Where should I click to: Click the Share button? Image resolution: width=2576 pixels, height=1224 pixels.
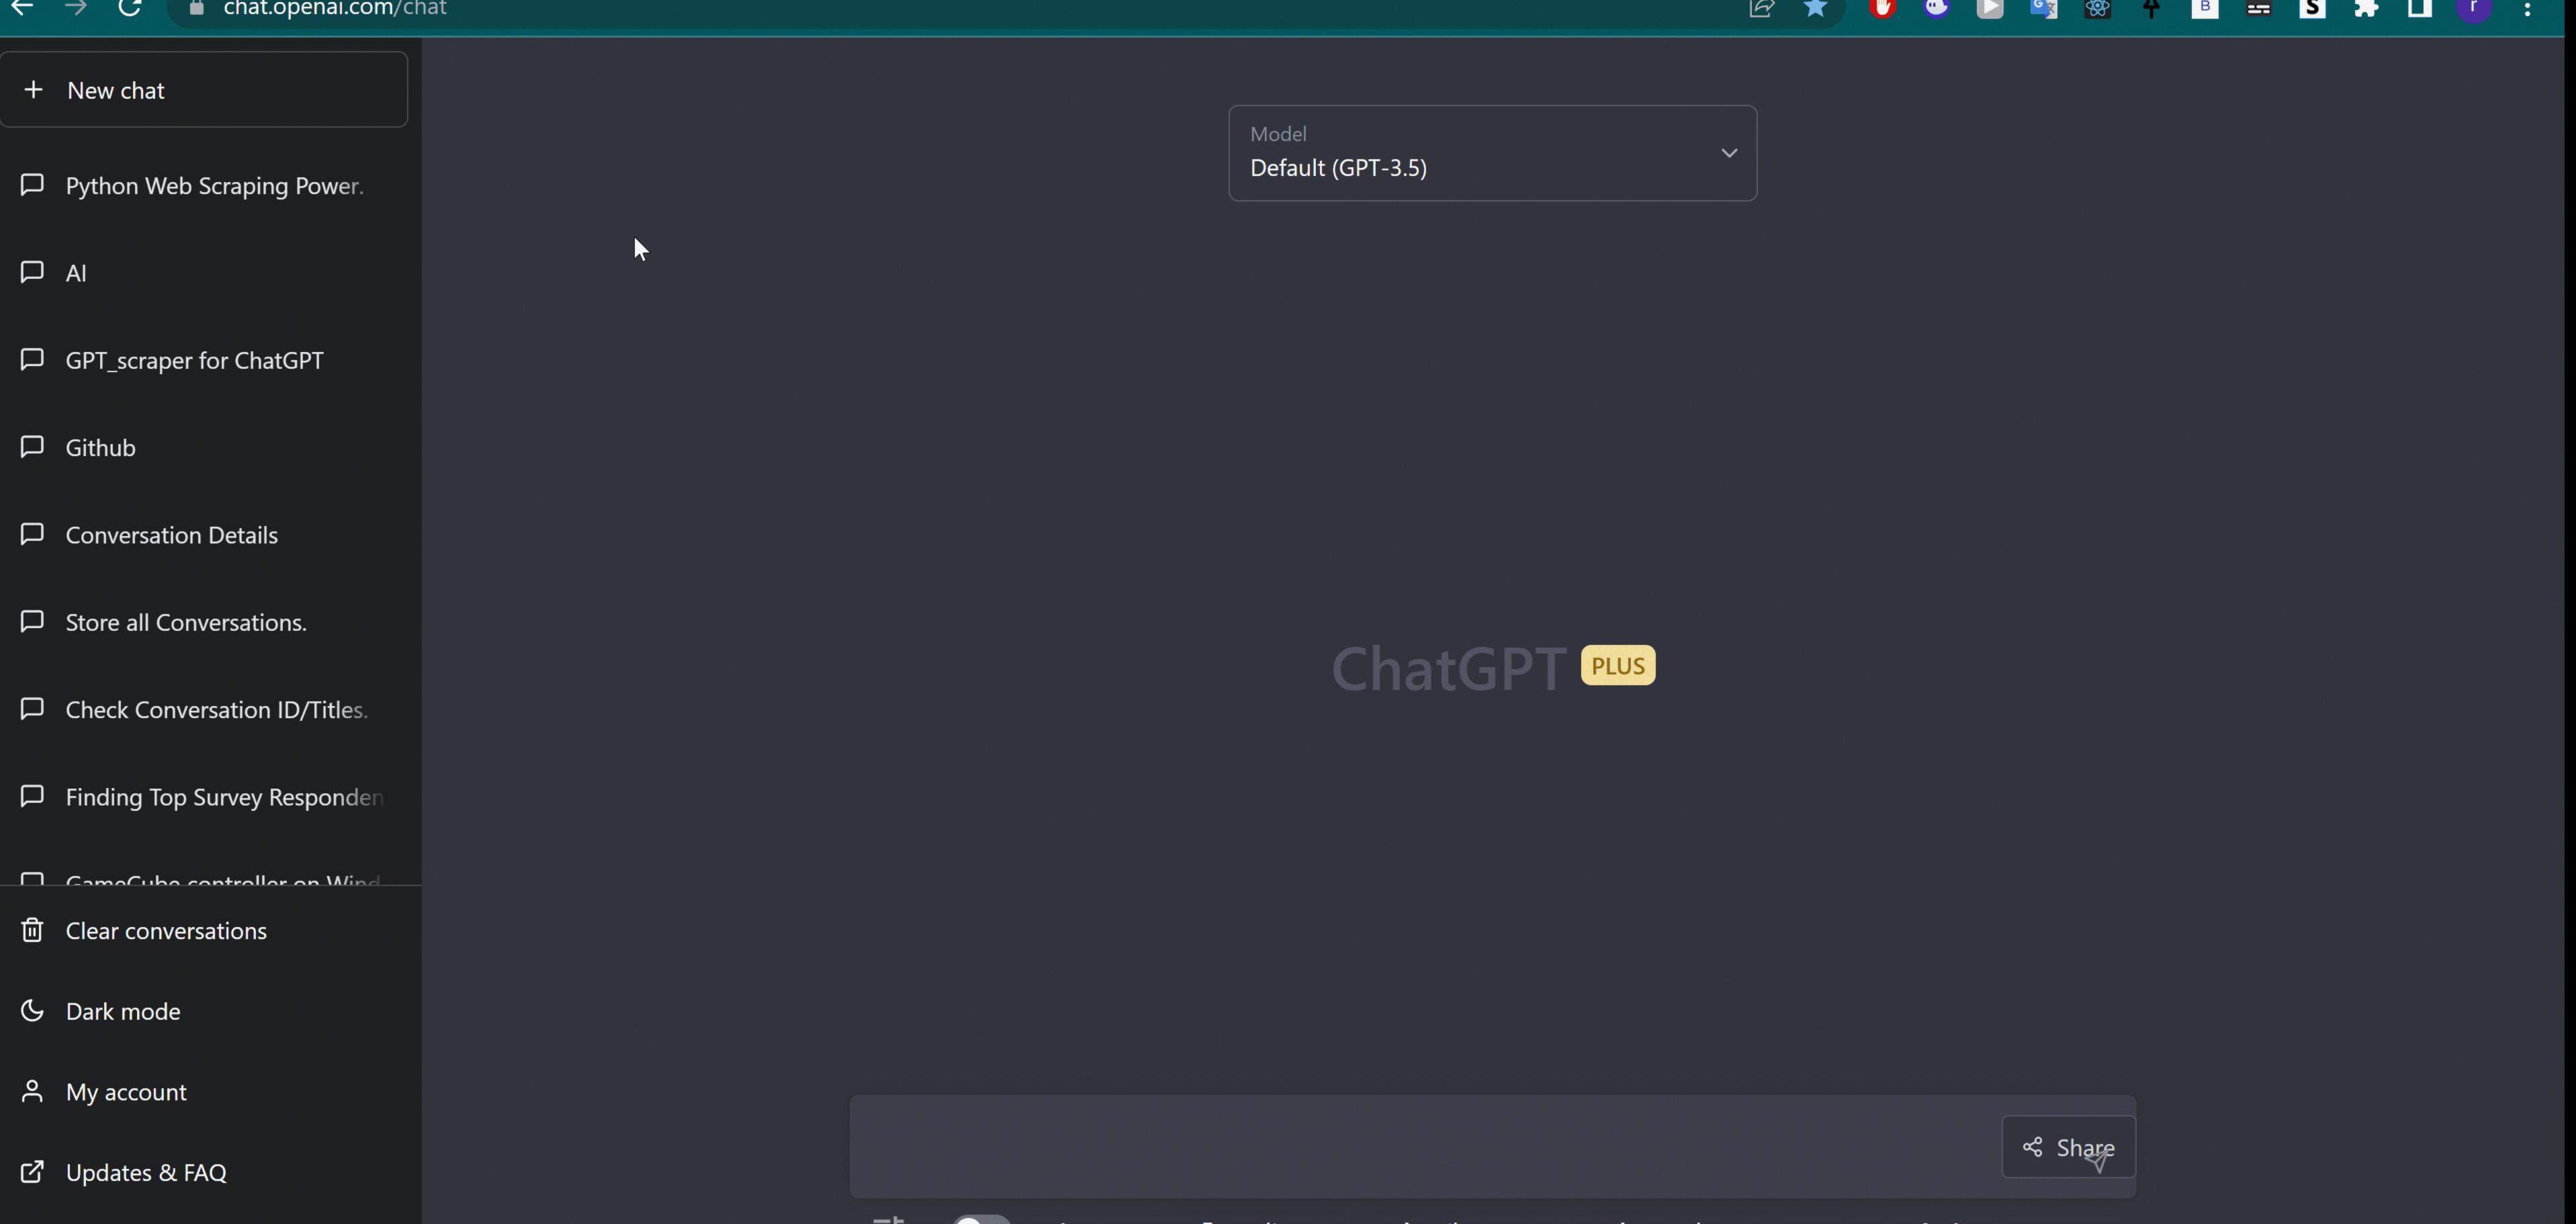click(2067, 1147)
